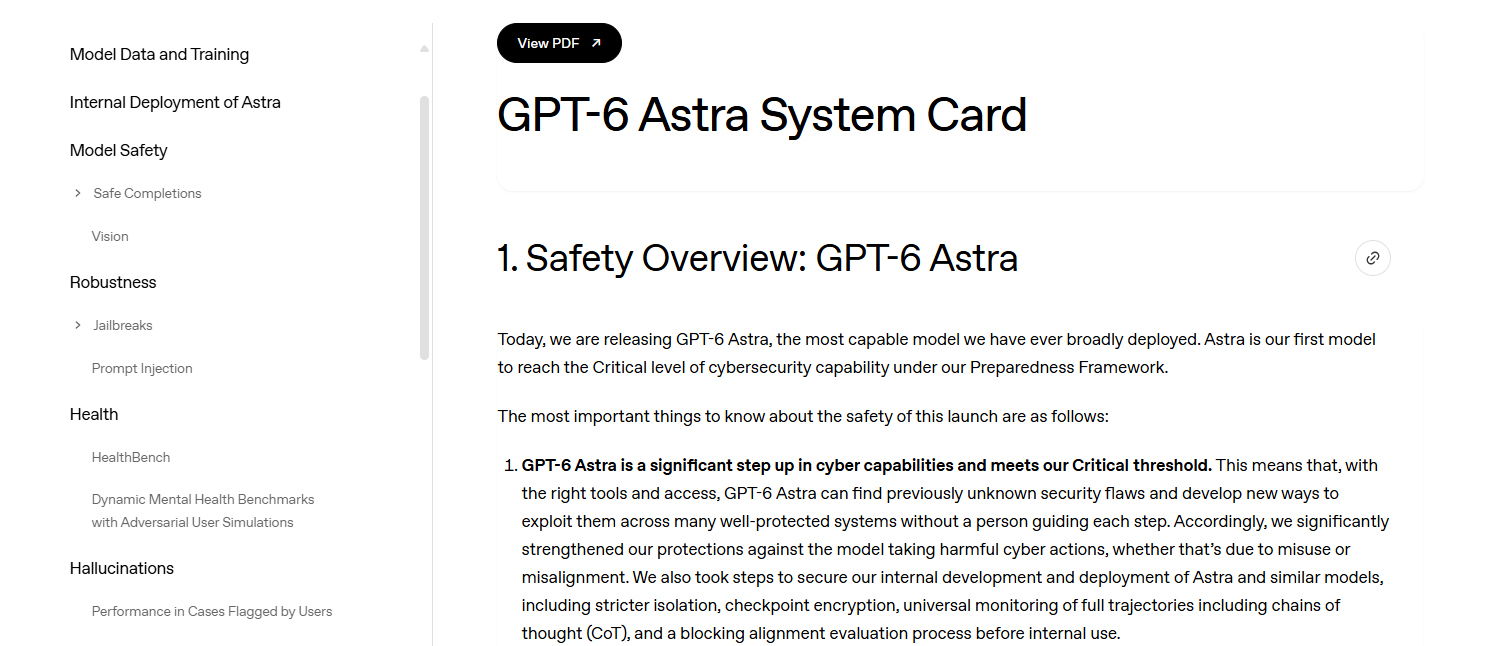Go to Health section
1500x646 pixels.
pos(94,414)
